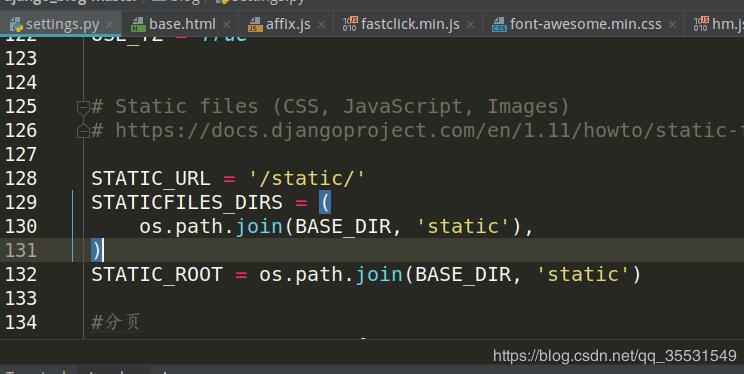The height and width of the screenshot is (374, 744).
Task: Click BASE_DIR on line 130
Action: point(344,227)
